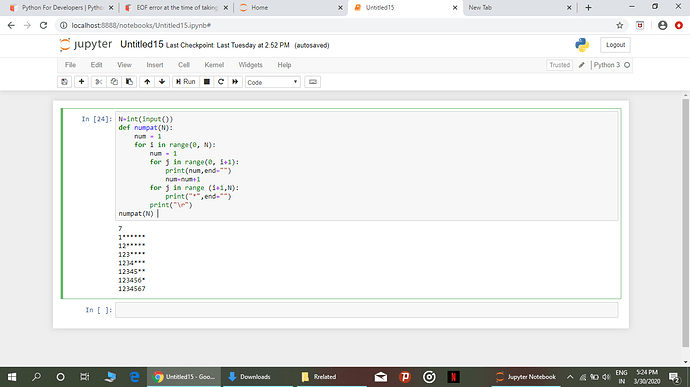Run the selected cell
This screenshot has height=387, width=690.
(186, 82)
